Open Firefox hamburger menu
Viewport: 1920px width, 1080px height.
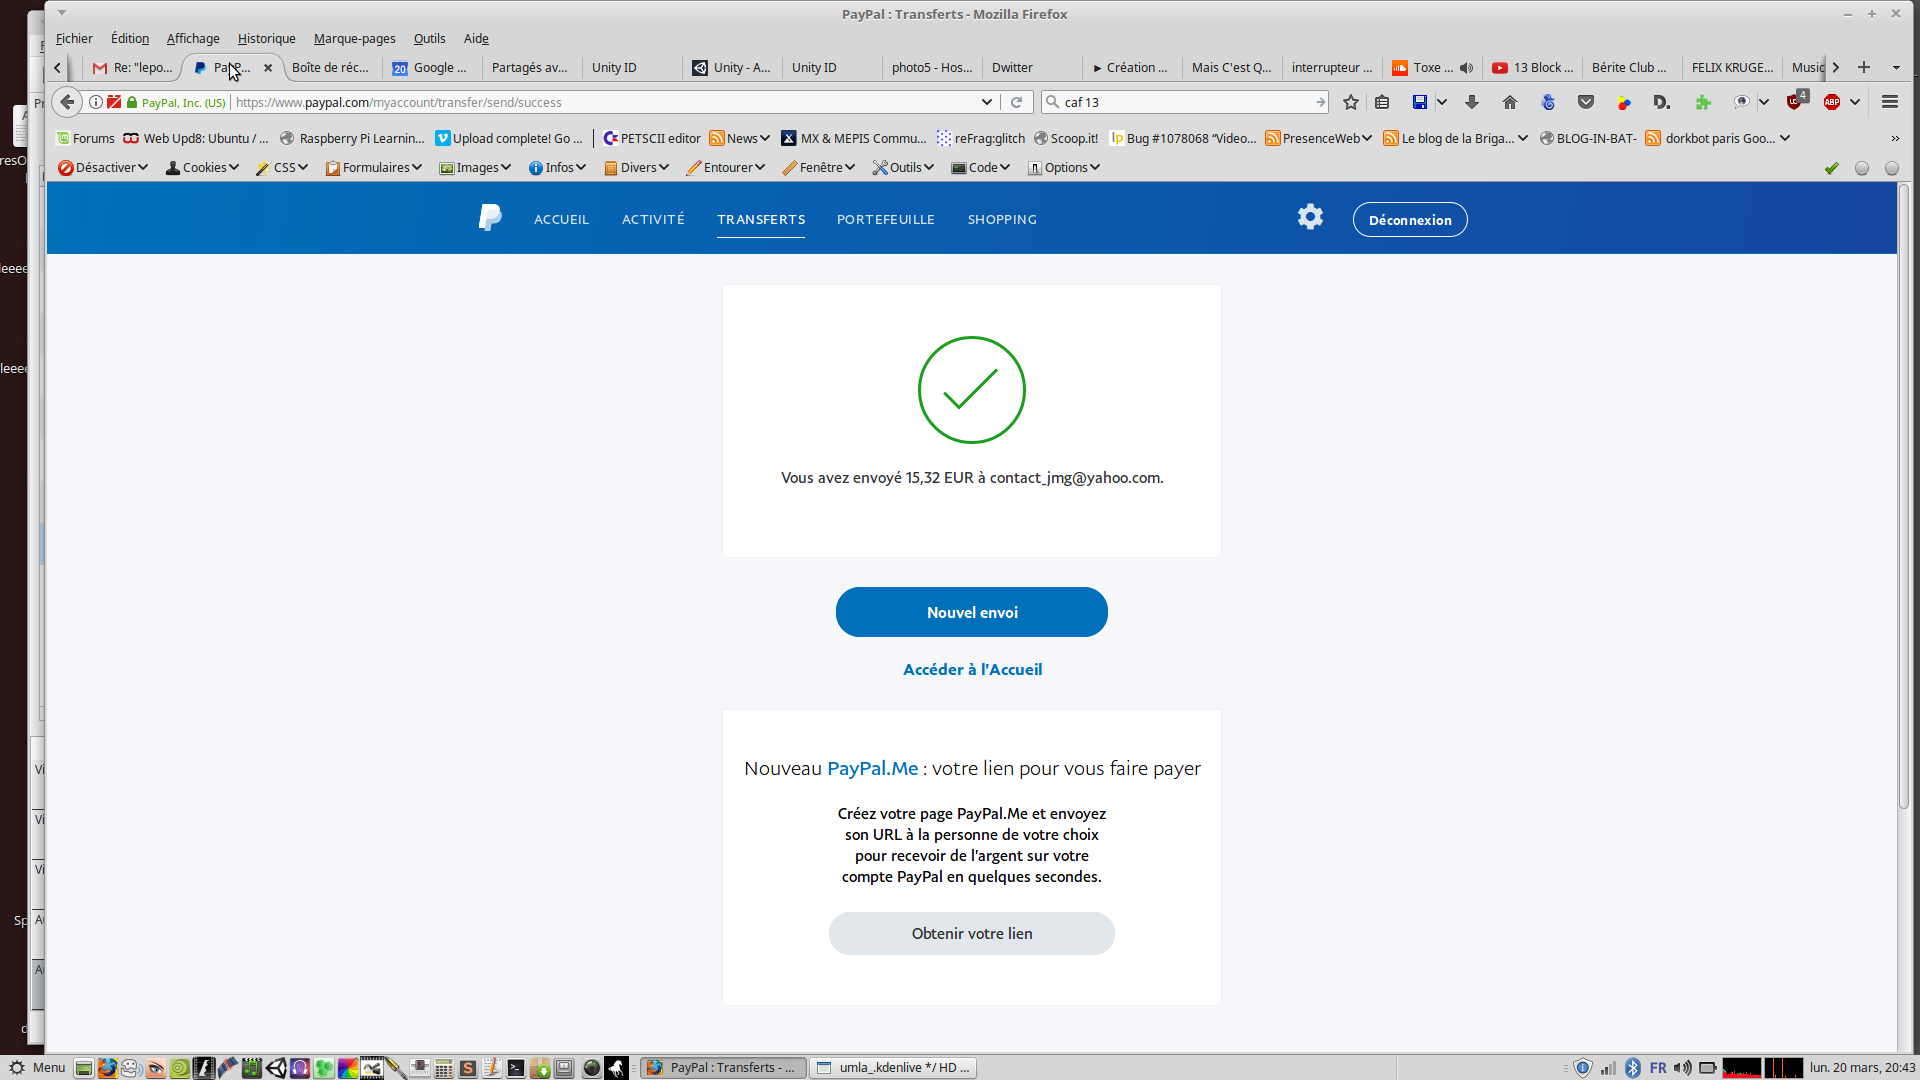click(1890, 102)
